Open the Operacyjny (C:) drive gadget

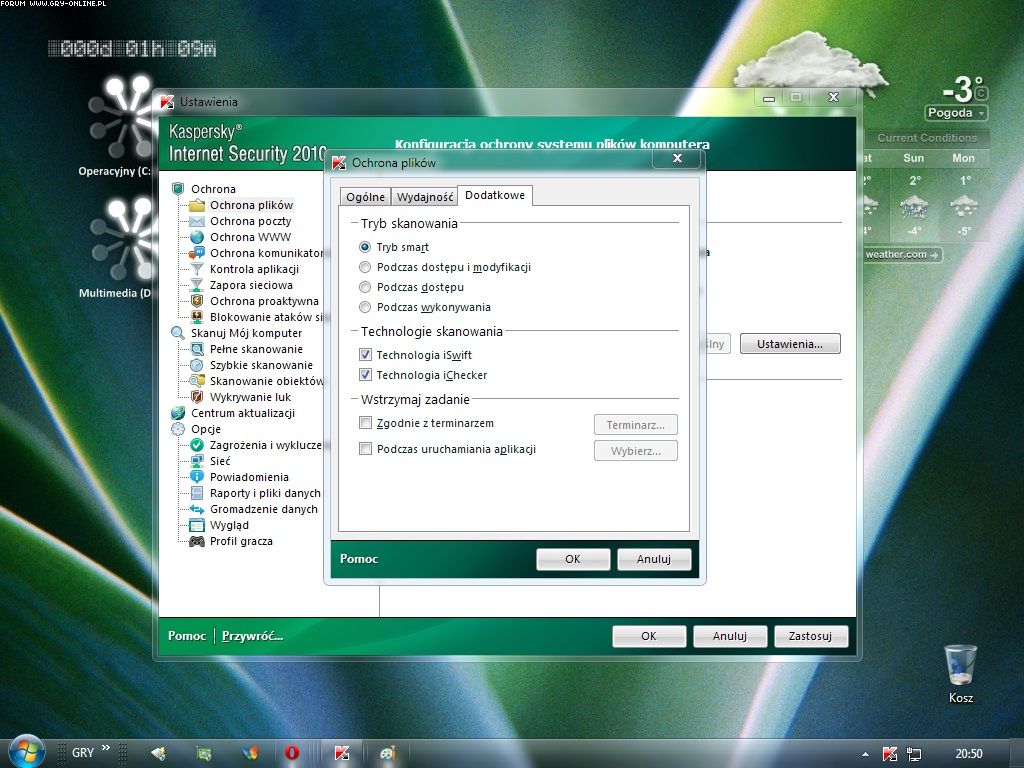tap(121, 126)
